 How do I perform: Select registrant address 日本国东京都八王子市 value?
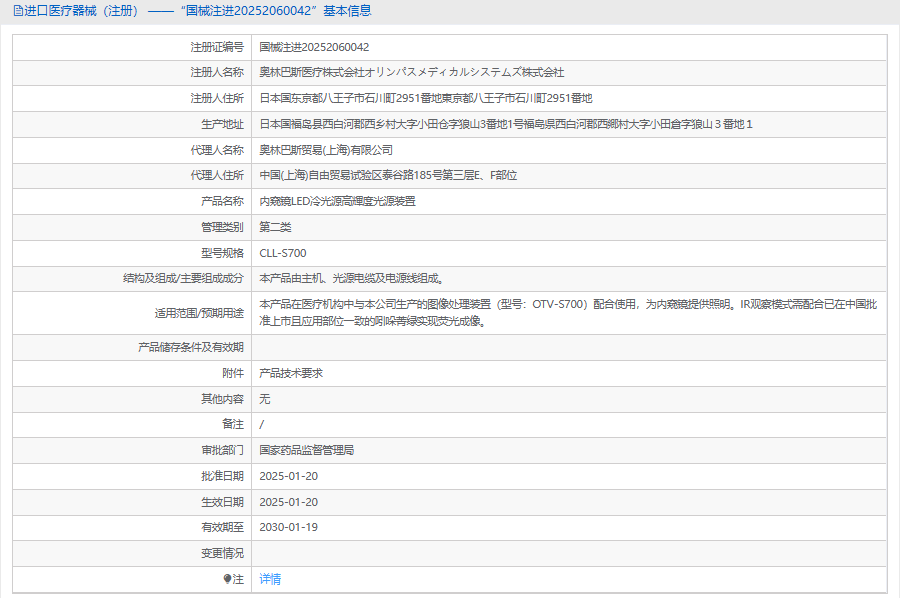[x=425, y=98]
